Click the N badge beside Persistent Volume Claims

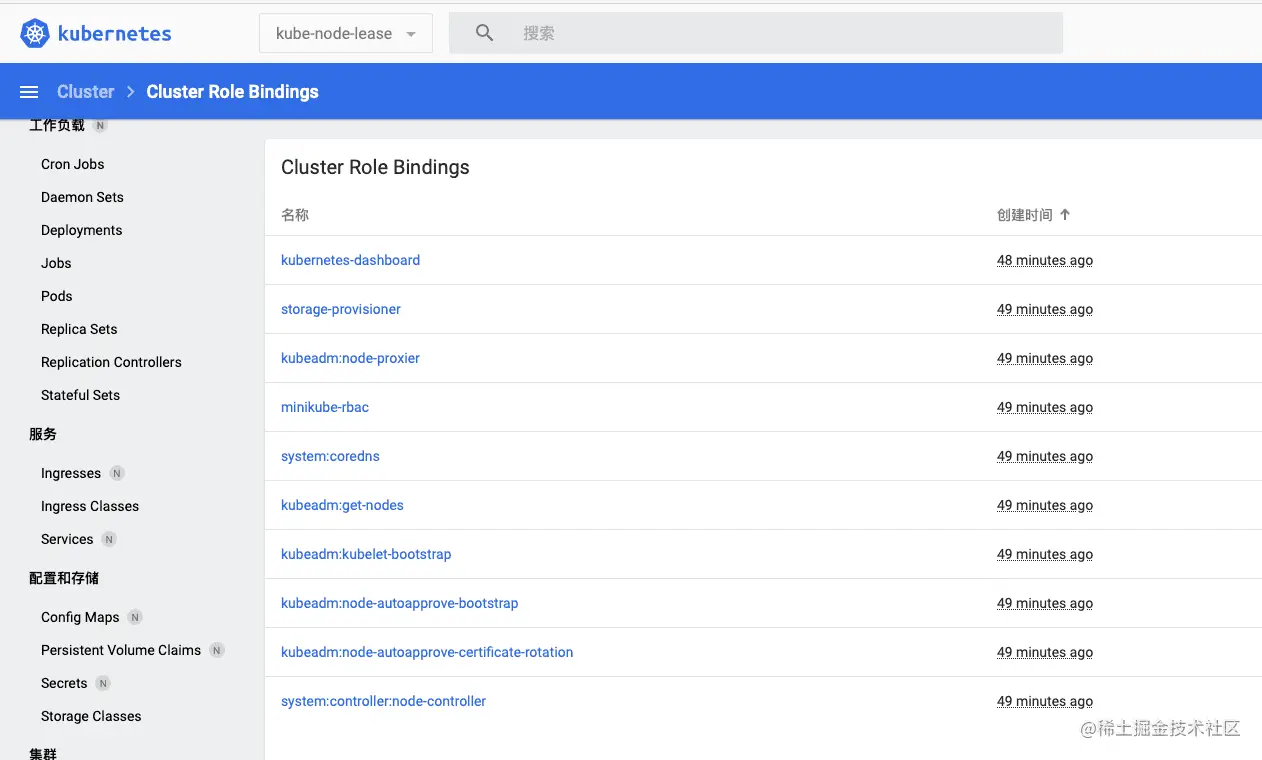pyautogui.click(x=217, y=650)
